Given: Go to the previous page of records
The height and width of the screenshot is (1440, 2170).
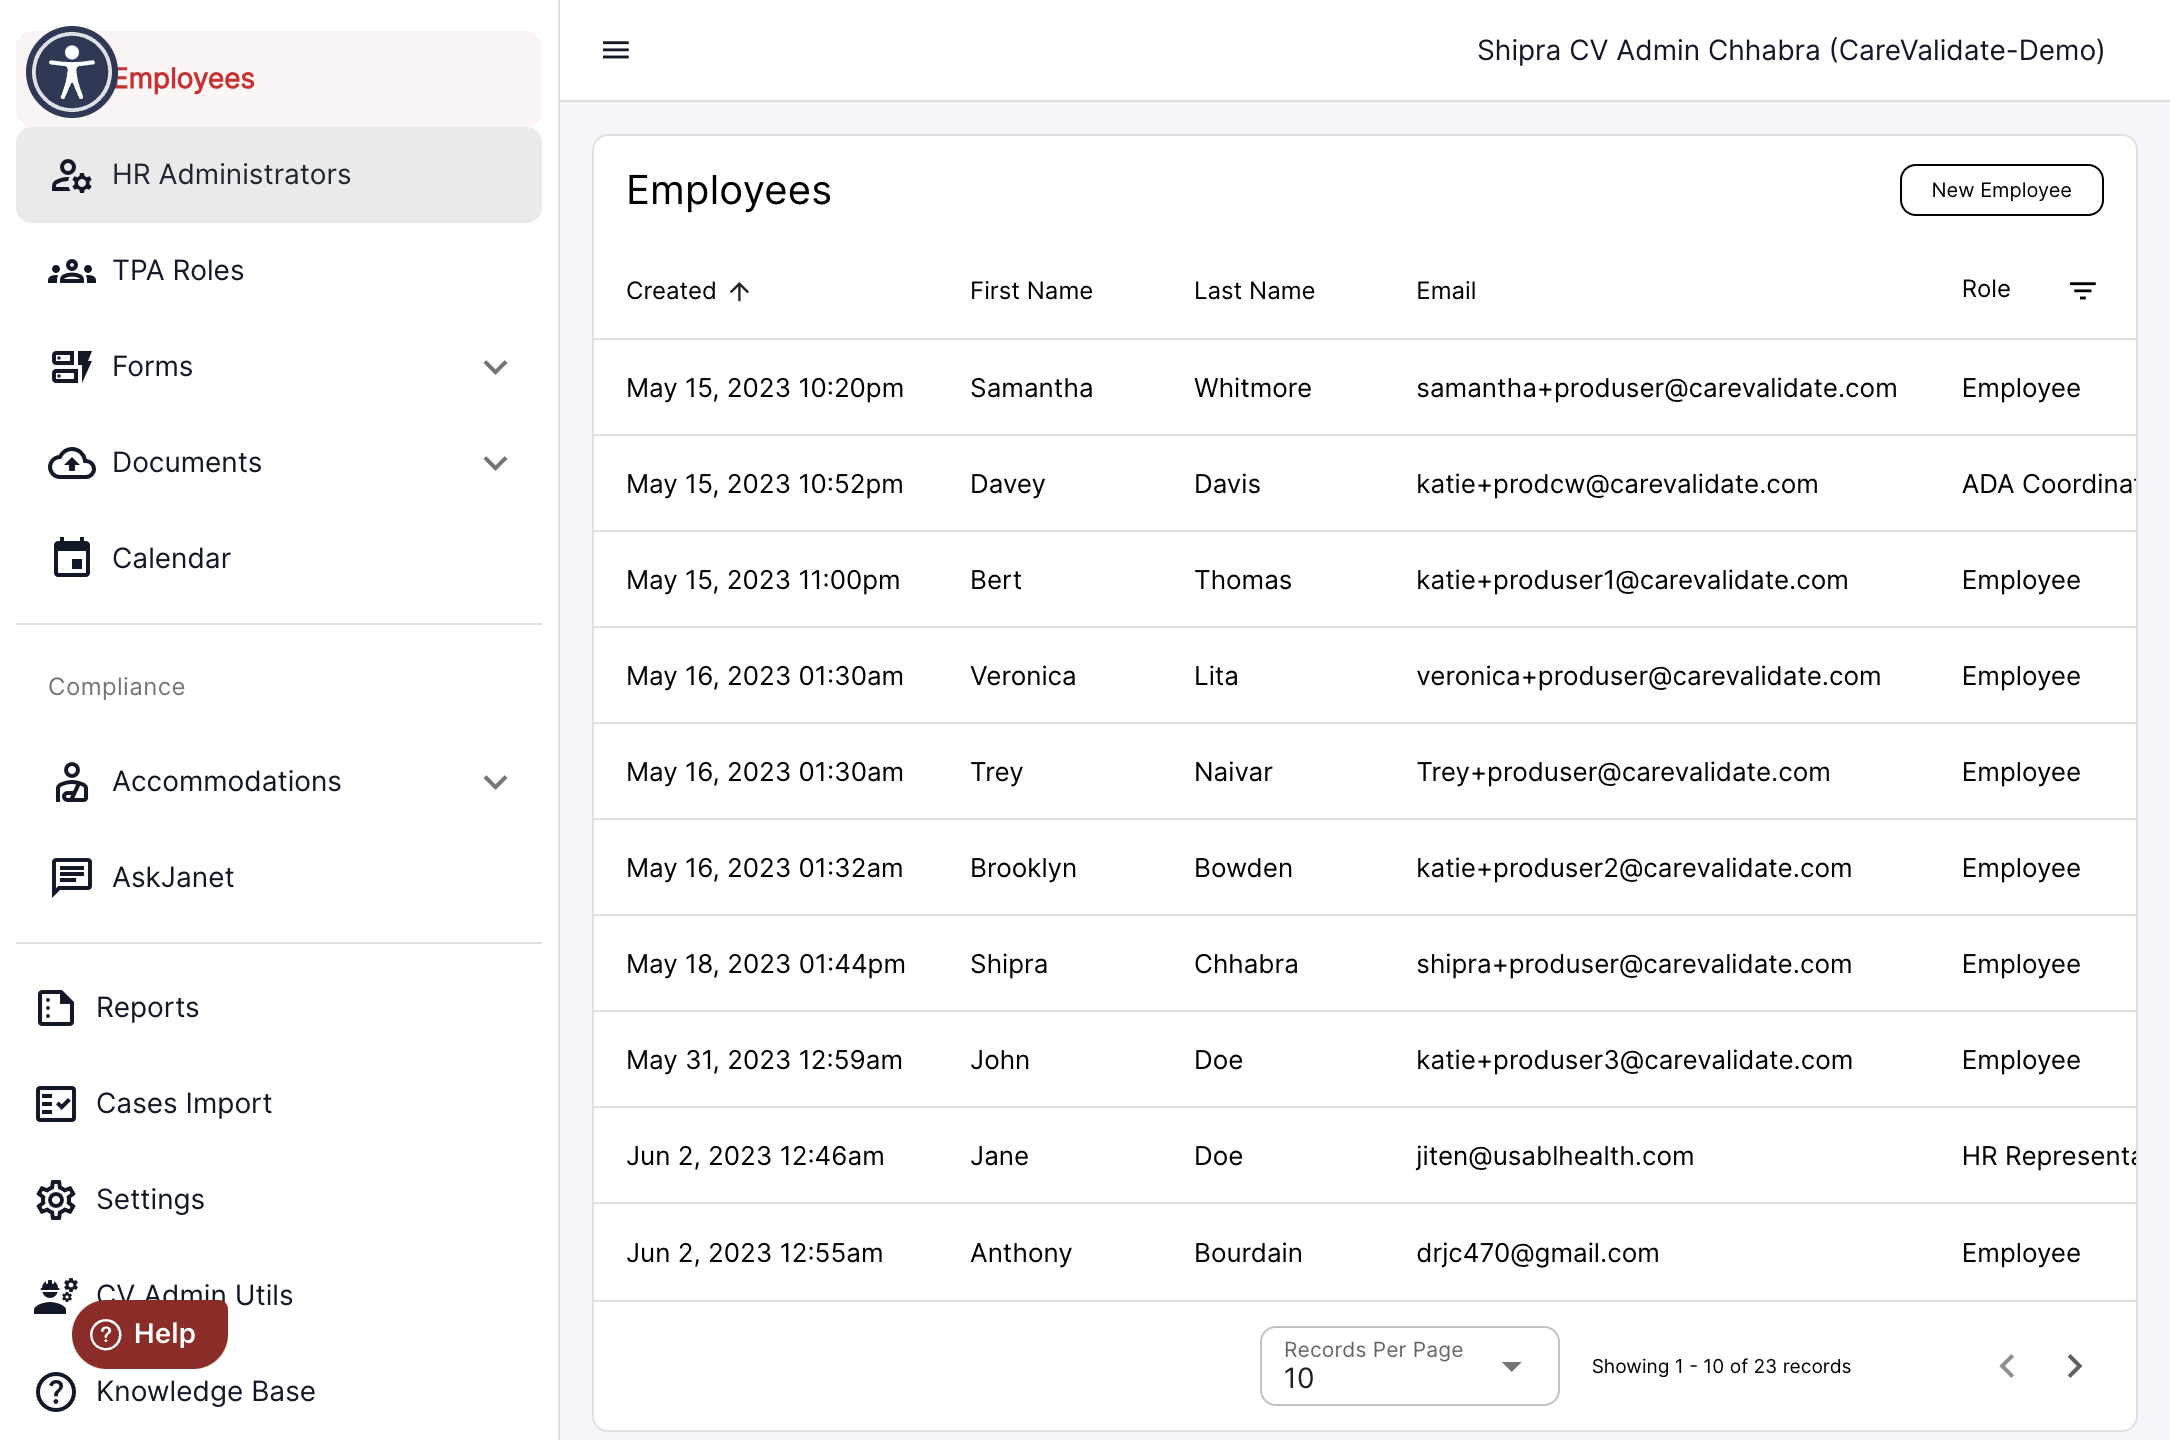Looking at the screenshot, I should coord(2007,1366).
